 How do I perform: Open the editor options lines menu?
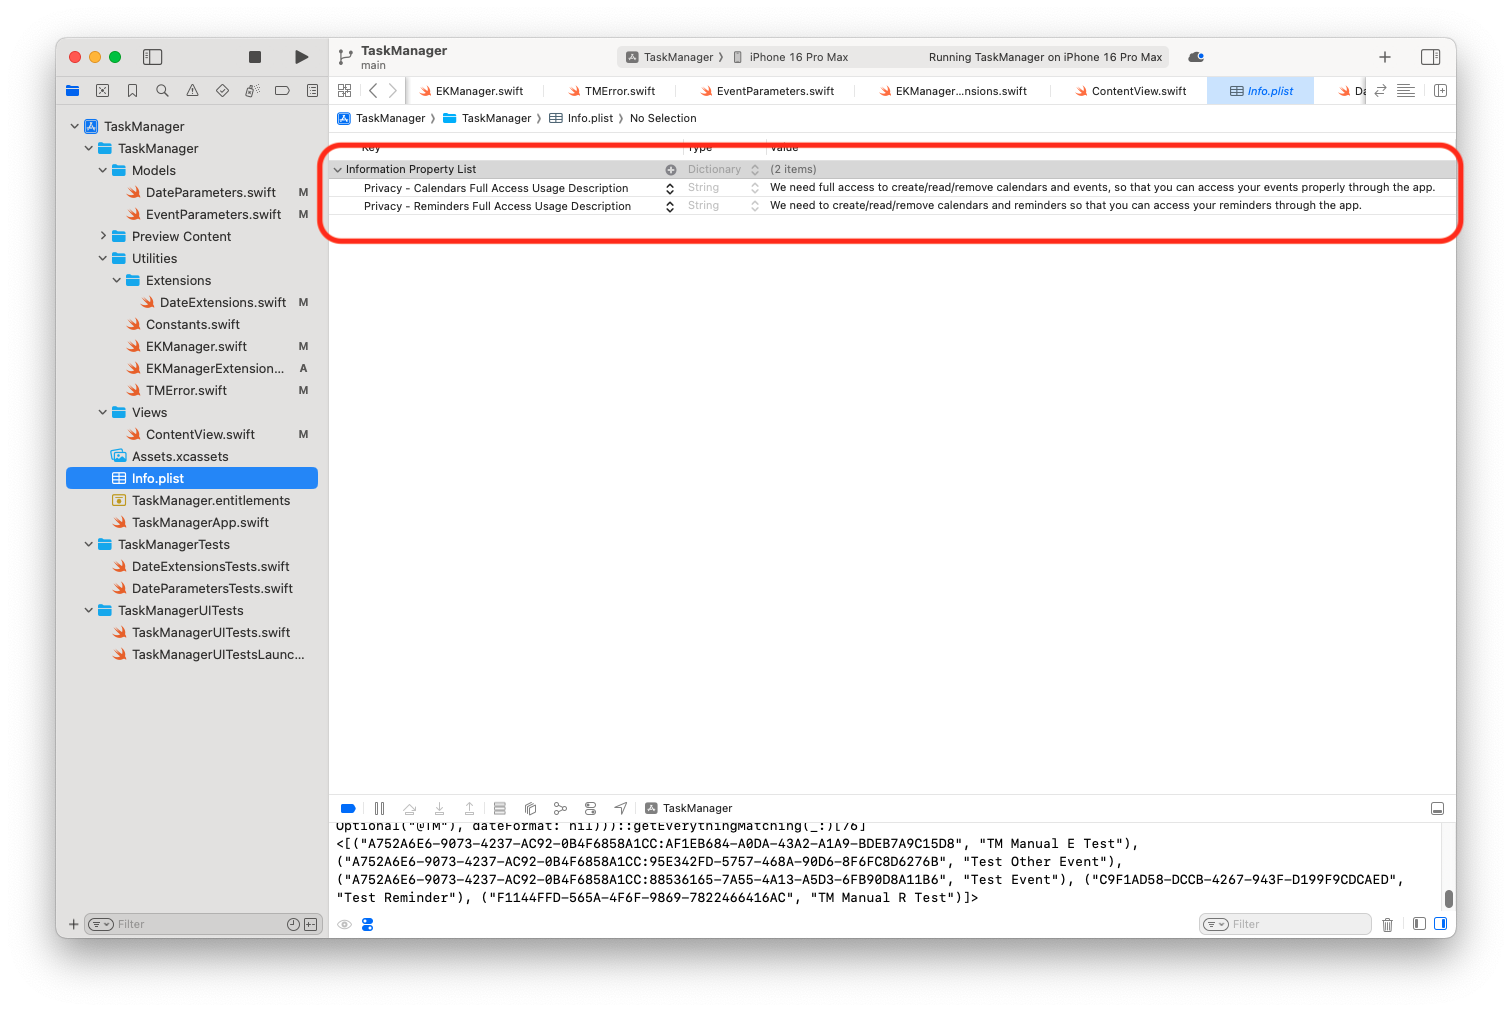(x=1405, y=90)
